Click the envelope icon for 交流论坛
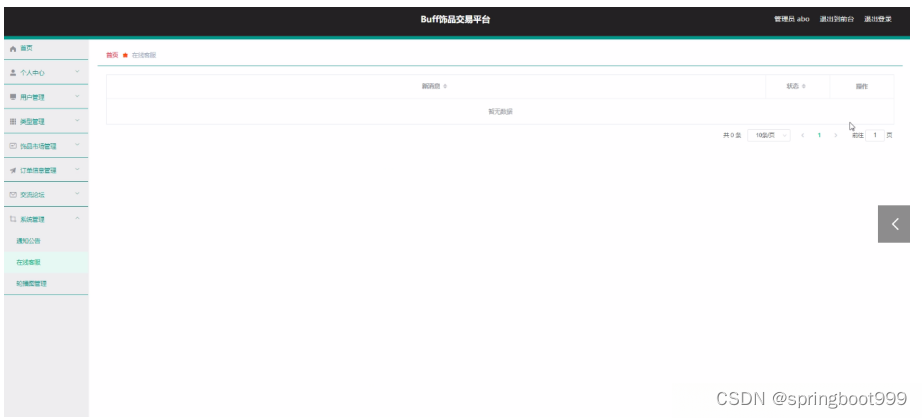922x418 pixels. coord(13,195)
